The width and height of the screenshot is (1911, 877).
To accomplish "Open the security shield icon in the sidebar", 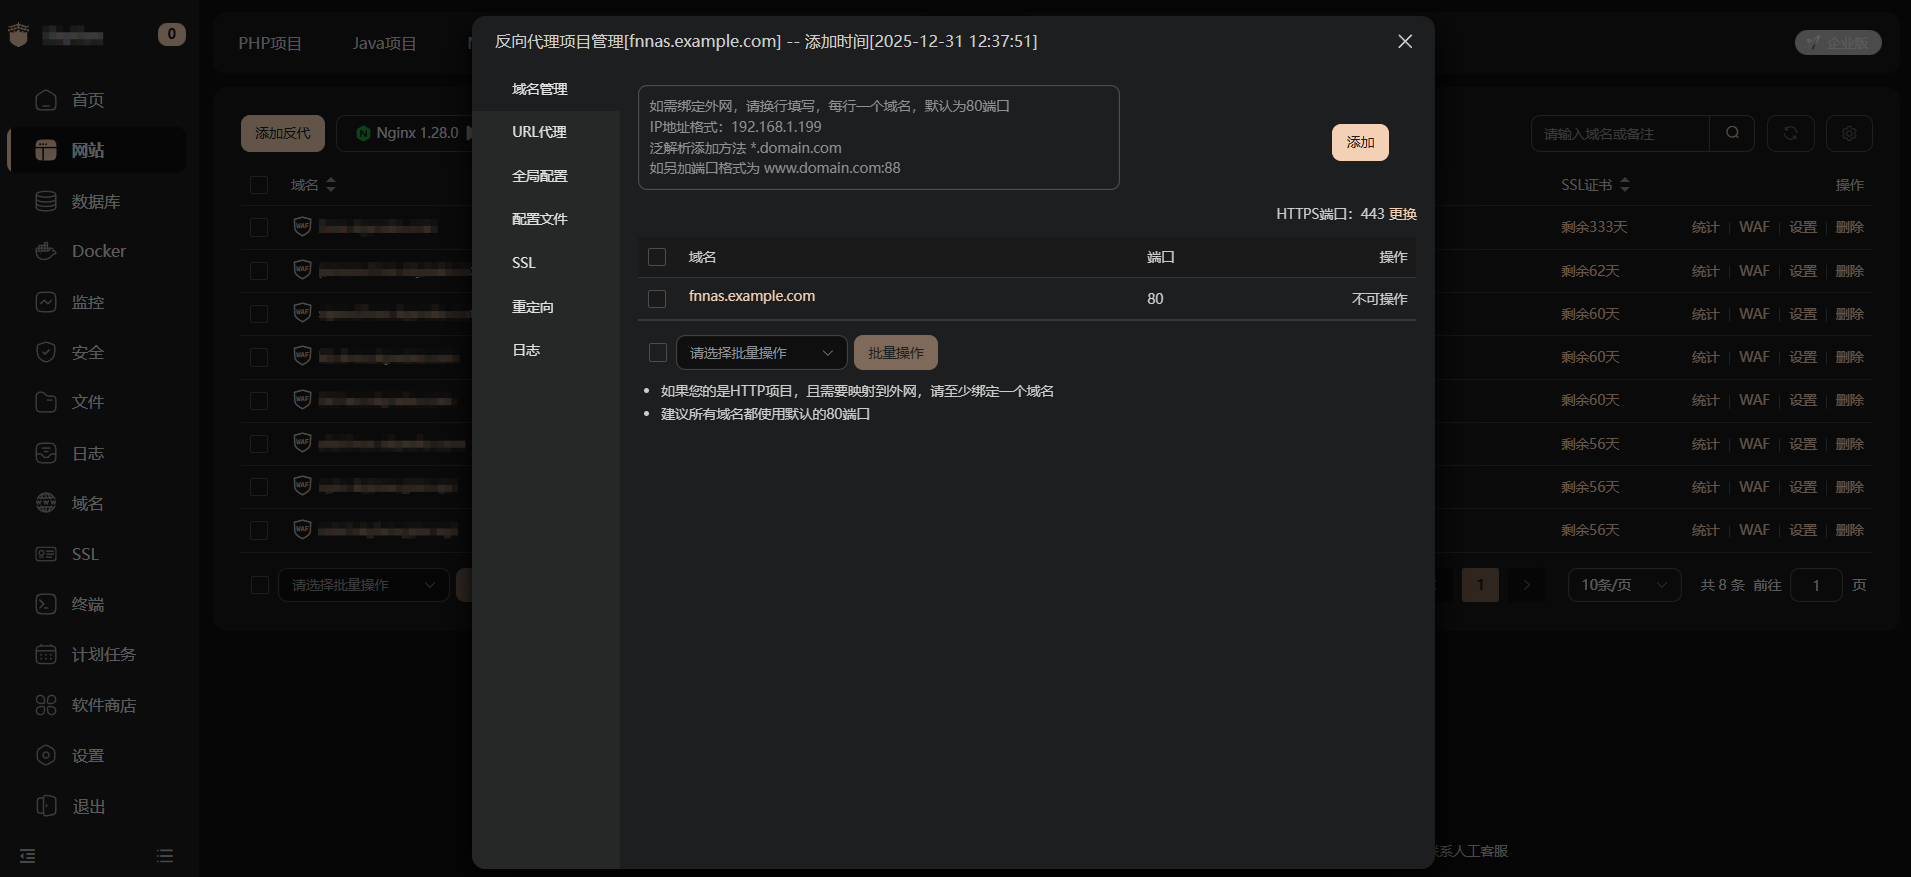I will point(46,352).
